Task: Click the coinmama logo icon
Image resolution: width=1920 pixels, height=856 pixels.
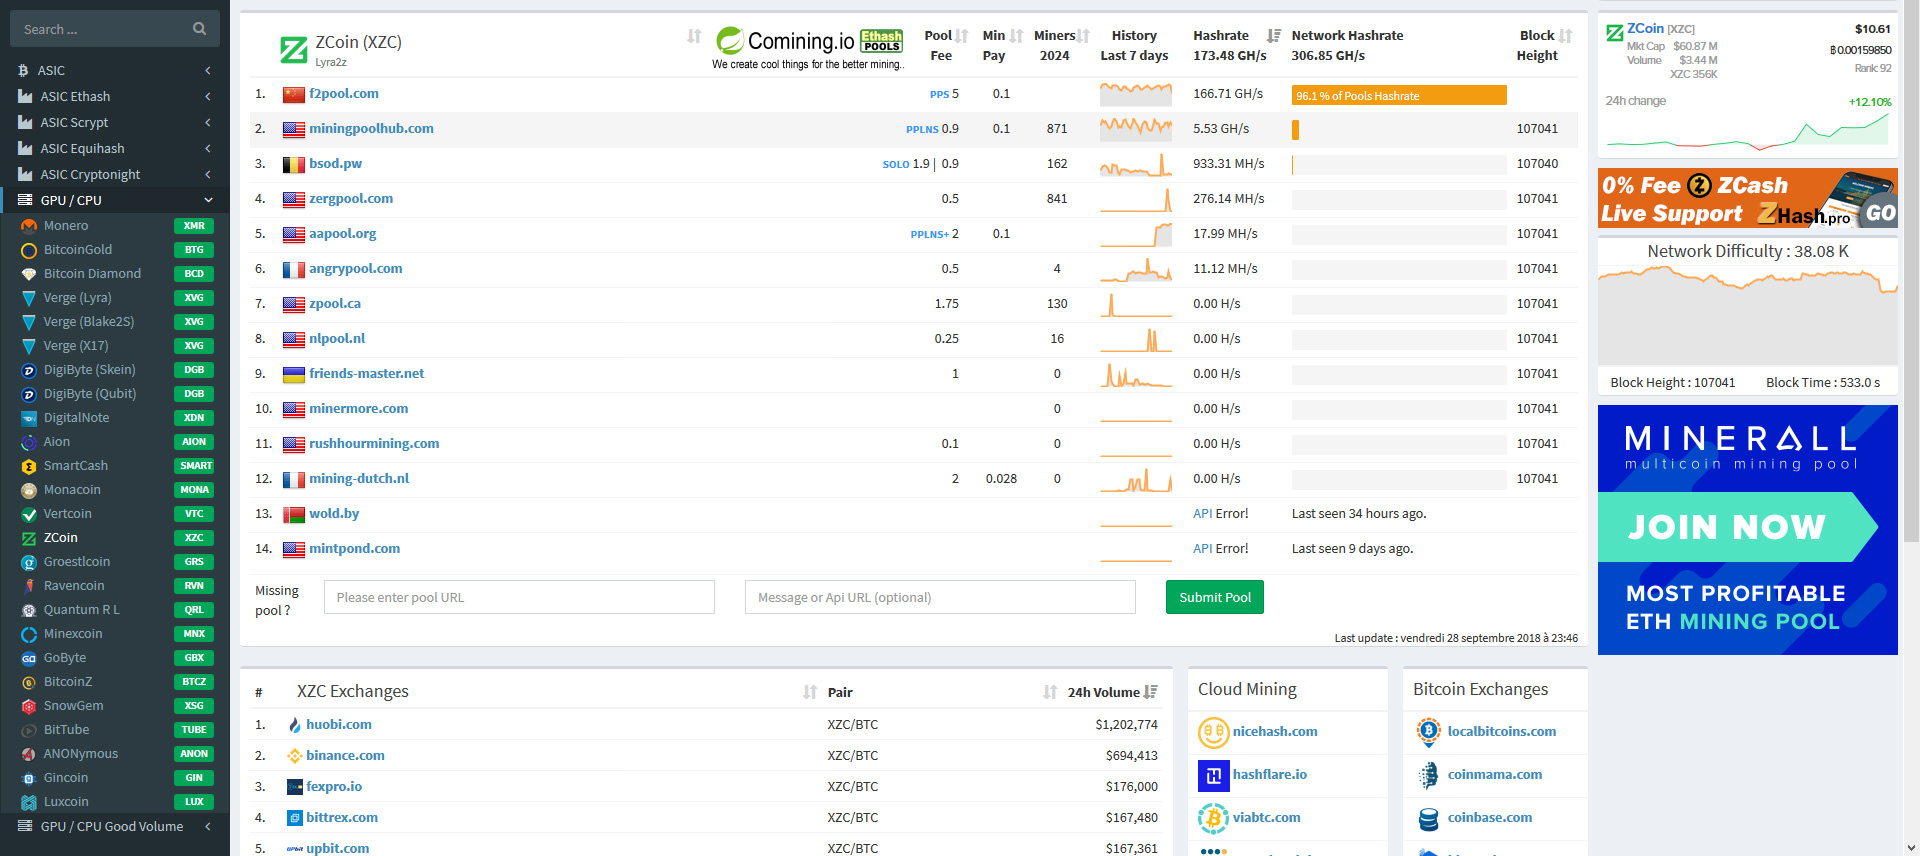Action: pos(1429,775)
